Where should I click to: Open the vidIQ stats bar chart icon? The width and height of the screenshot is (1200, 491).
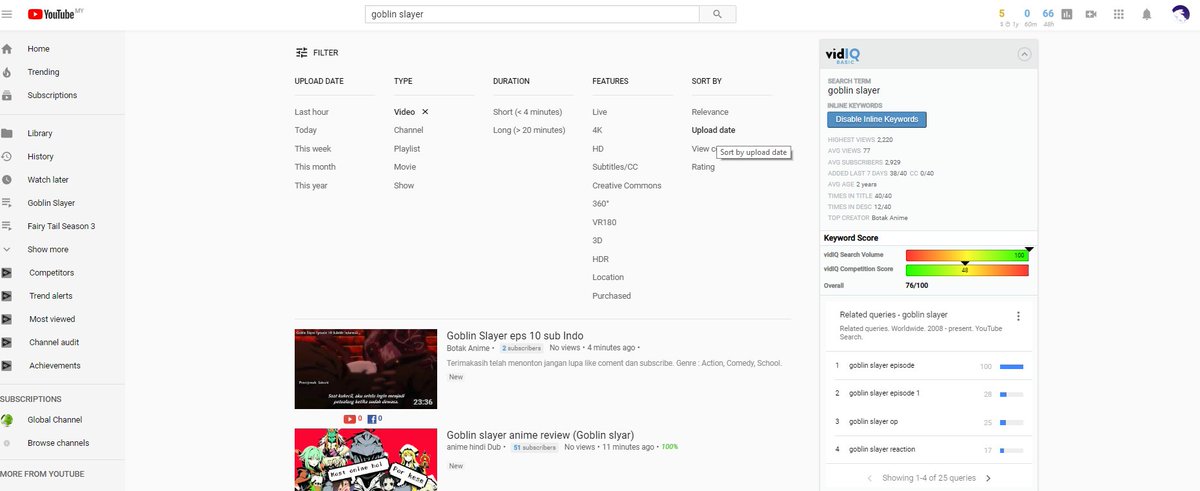[1066, 14]
